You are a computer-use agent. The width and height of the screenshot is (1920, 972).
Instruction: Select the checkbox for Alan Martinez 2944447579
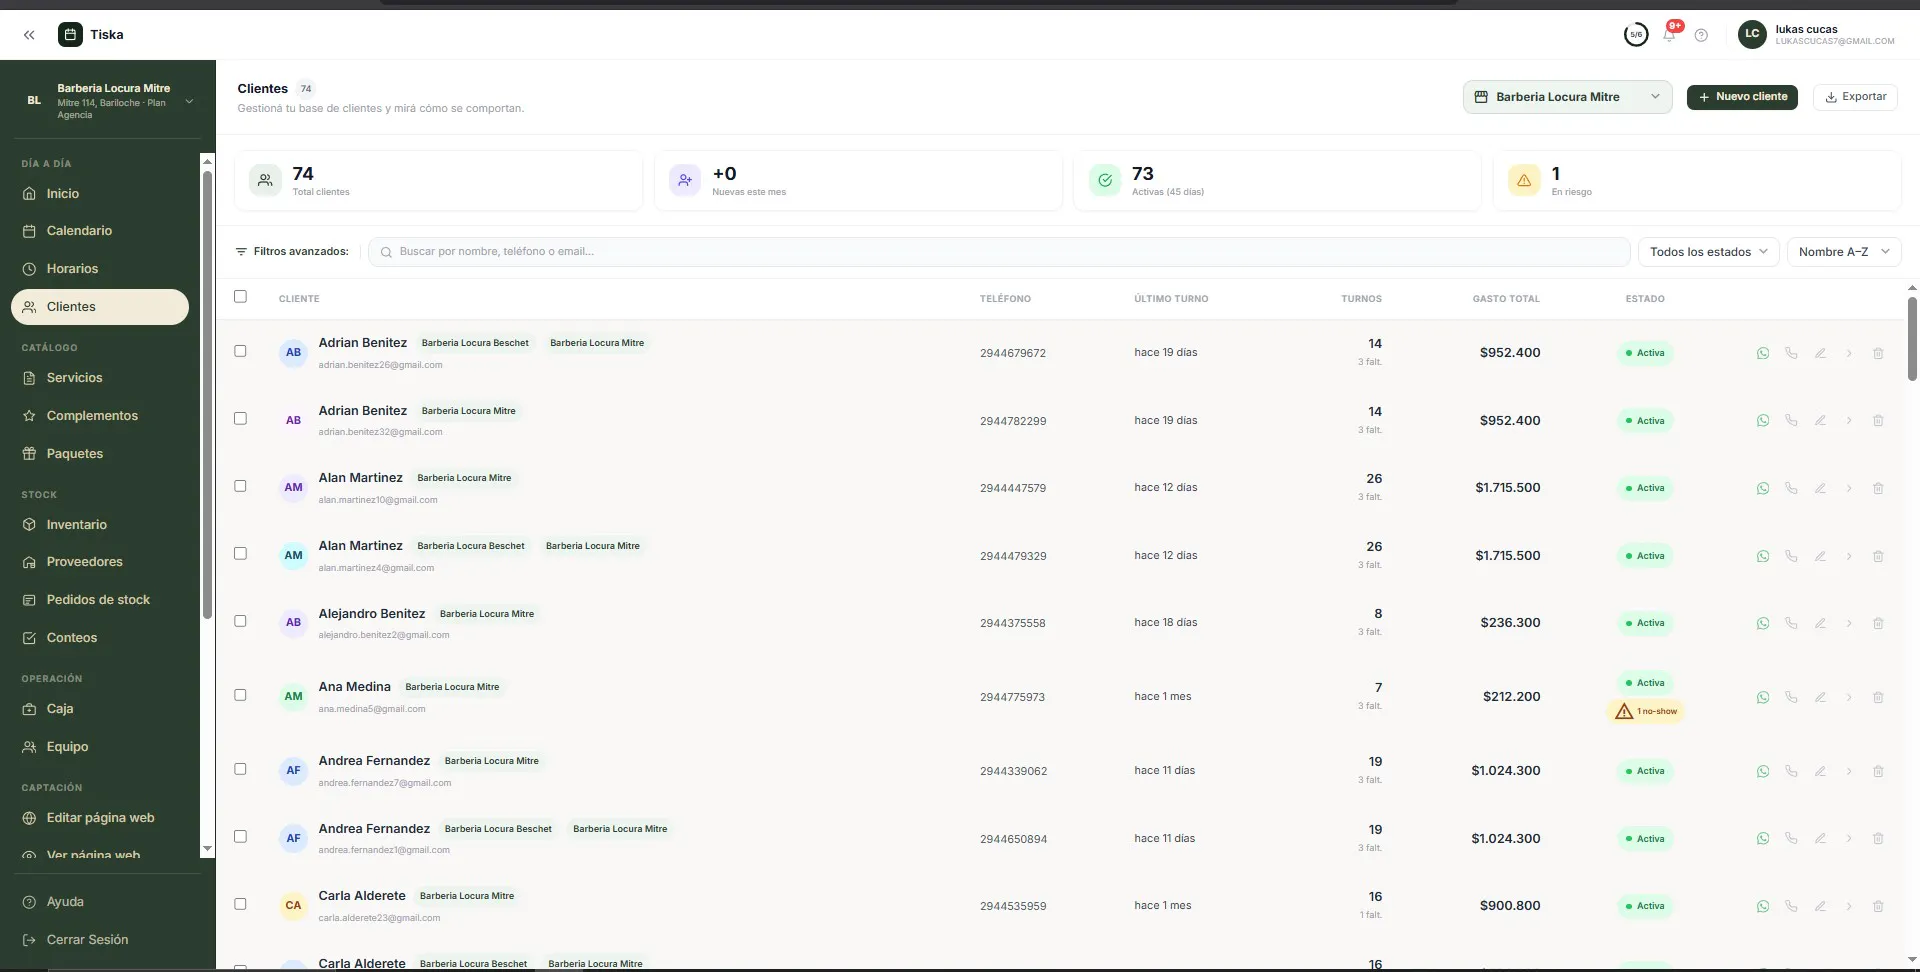(240, 486)
